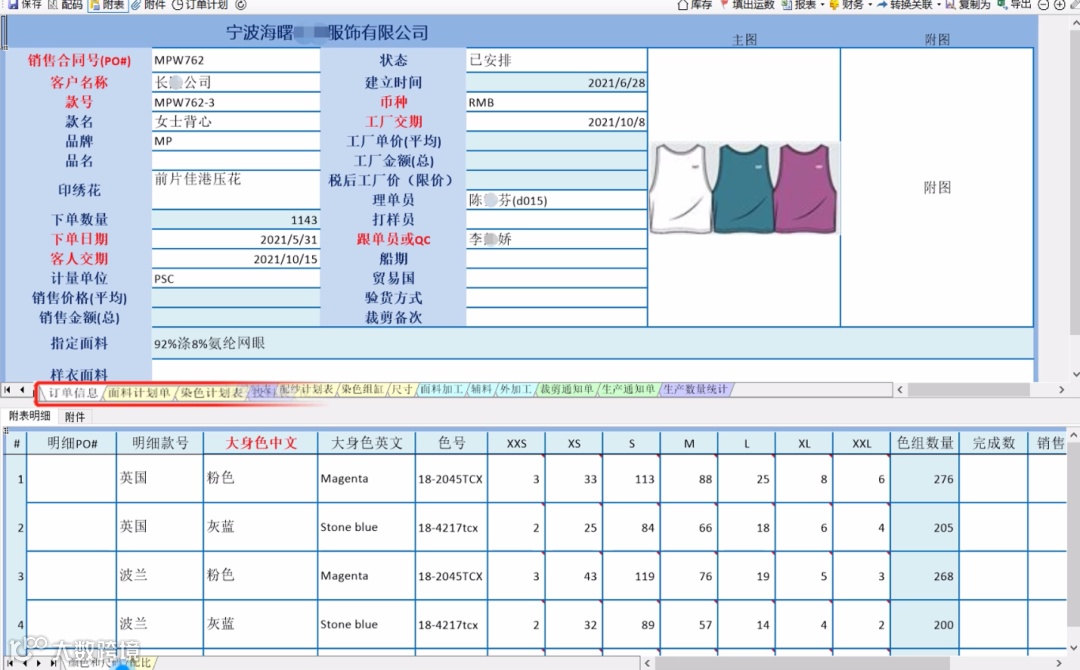Click the 填出运数 toolbar item

pos(747,4)
